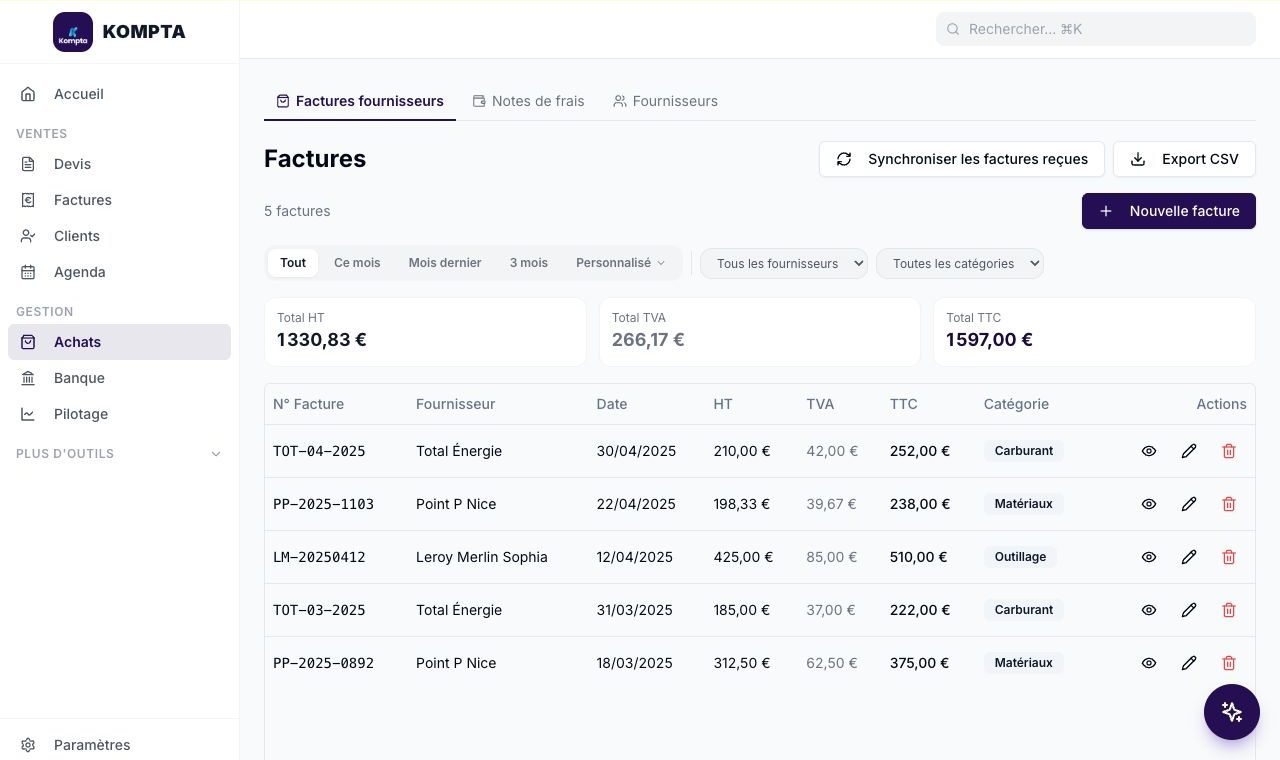
Task: Switch to the Notes de frais tab
Action: pos(528,101)
